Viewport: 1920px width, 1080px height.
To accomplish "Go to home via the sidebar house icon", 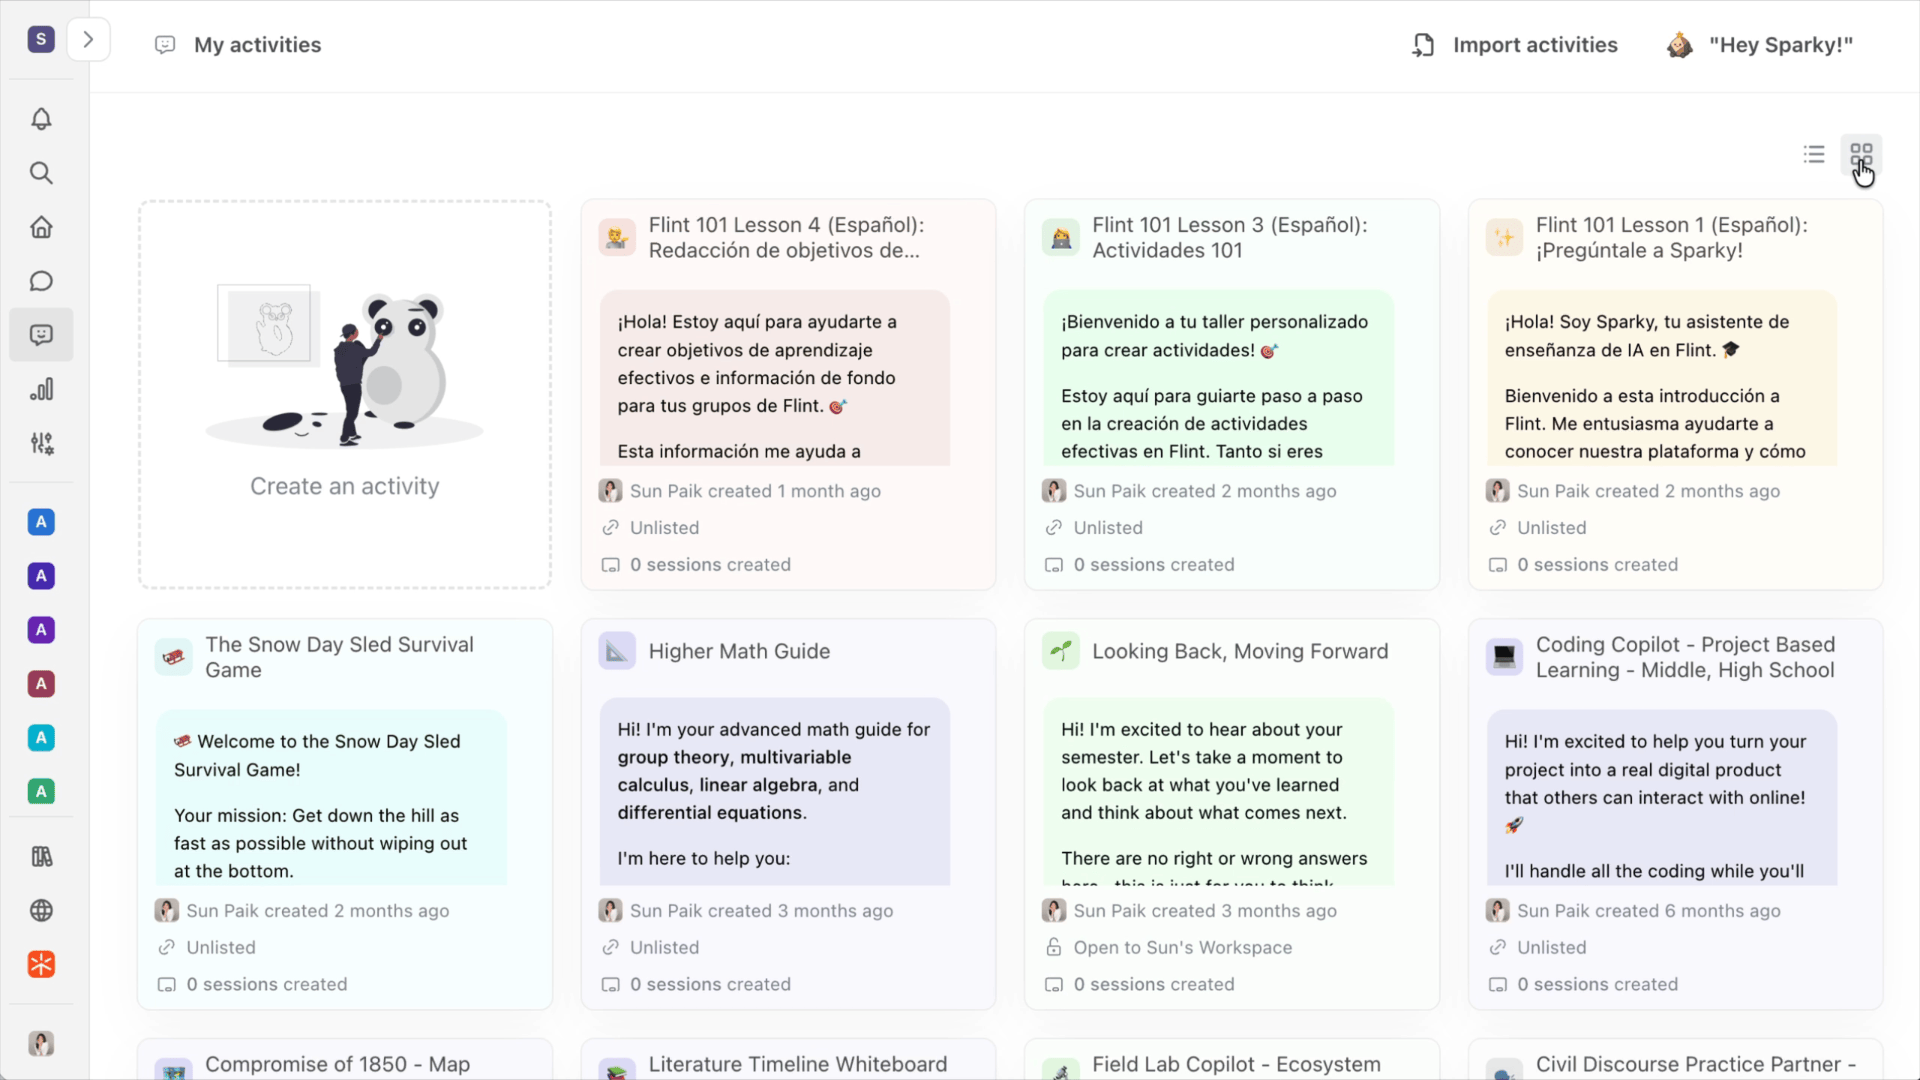I will tap(41, 227).
